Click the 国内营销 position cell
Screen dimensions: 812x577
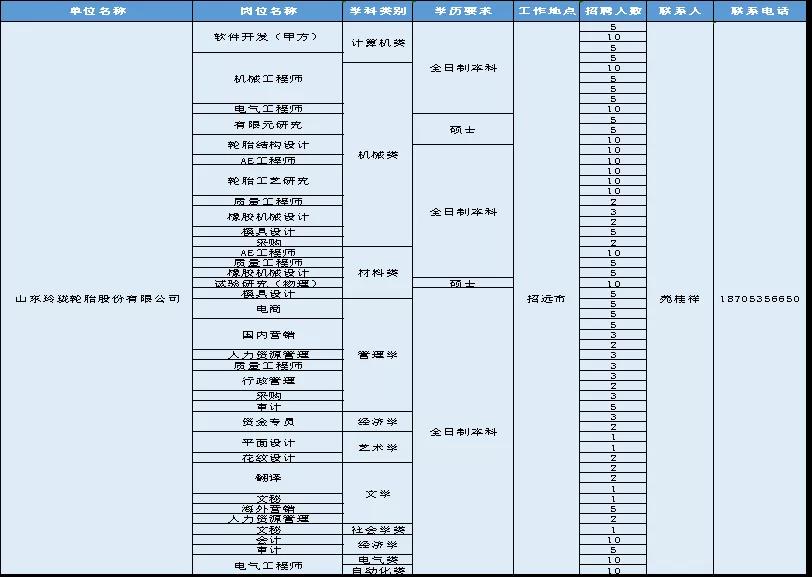pyautogui.click(x=268, y=335)
